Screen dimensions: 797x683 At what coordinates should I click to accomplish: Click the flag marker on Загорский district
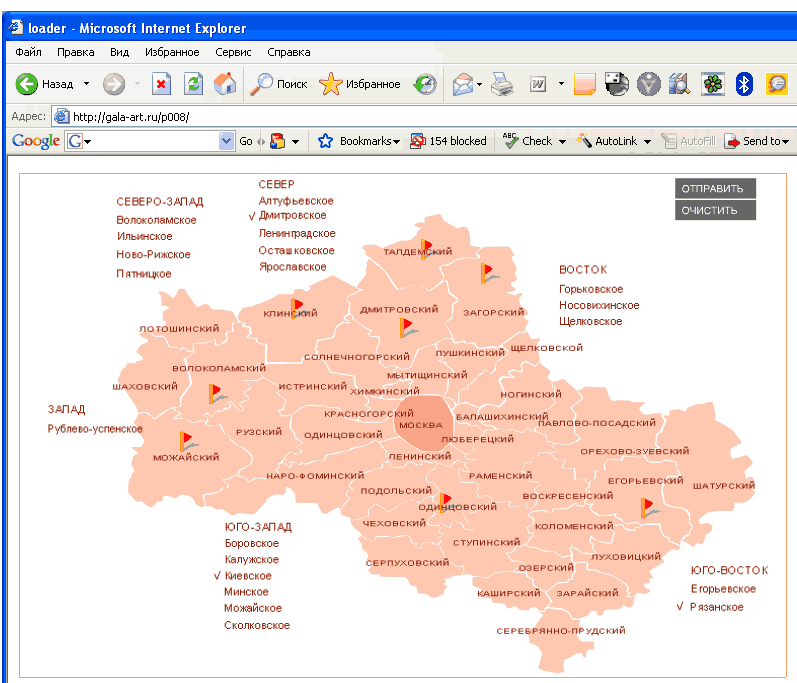(x=487, y=272)
